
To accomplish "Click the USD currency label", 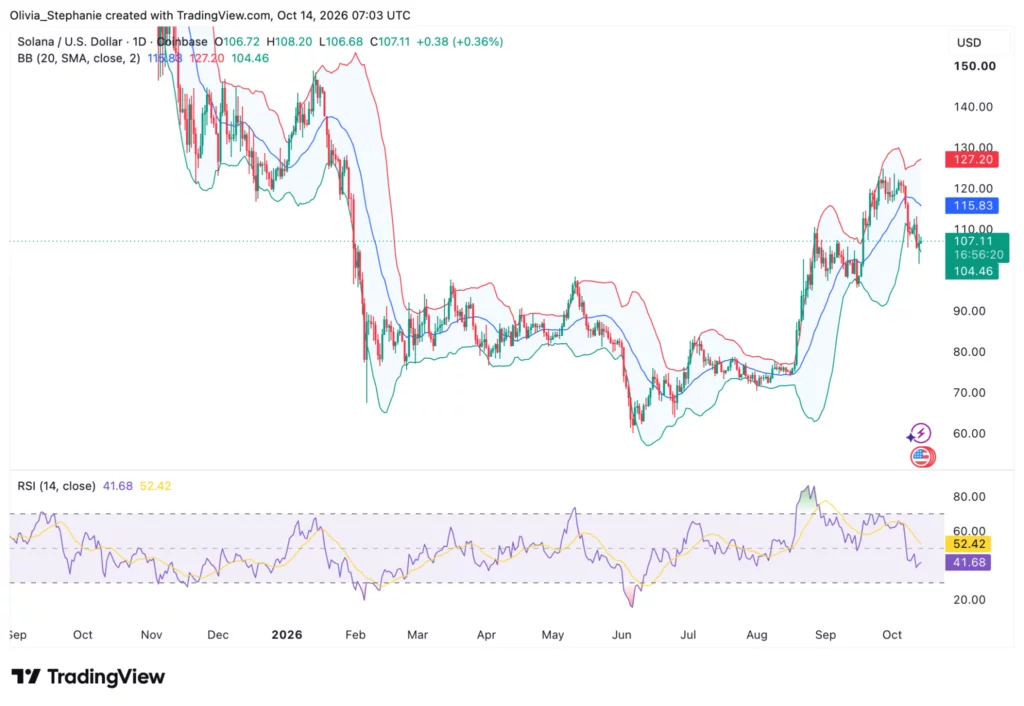I will pyautogui.click(x=969, y=42).
